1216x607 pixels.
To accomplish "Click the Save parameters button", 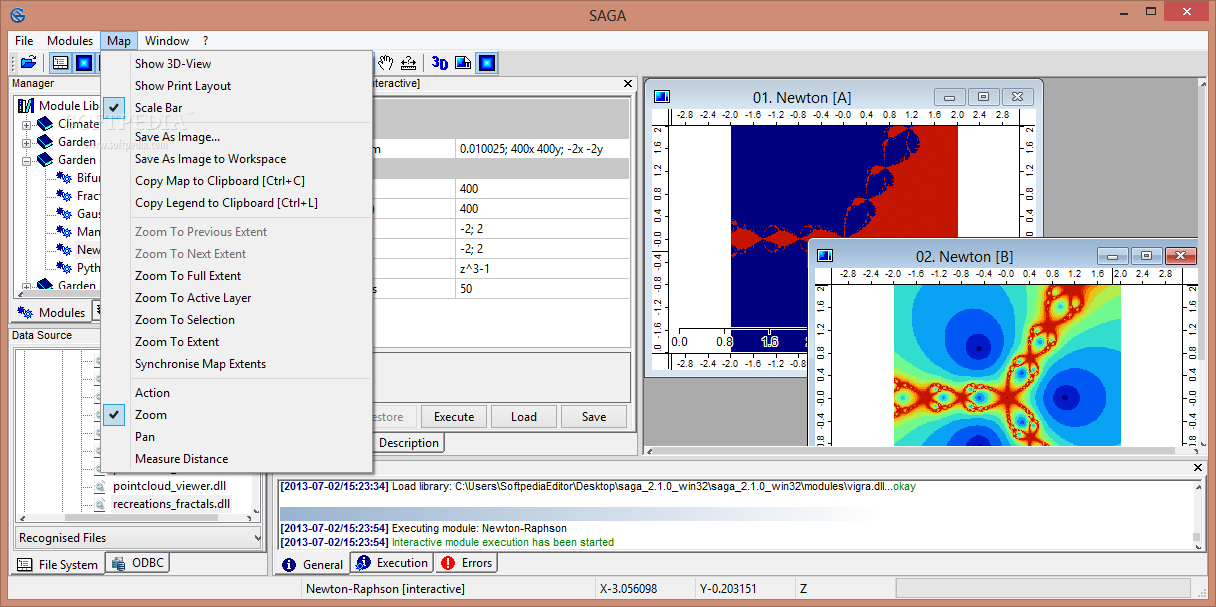I will (594, 417).
